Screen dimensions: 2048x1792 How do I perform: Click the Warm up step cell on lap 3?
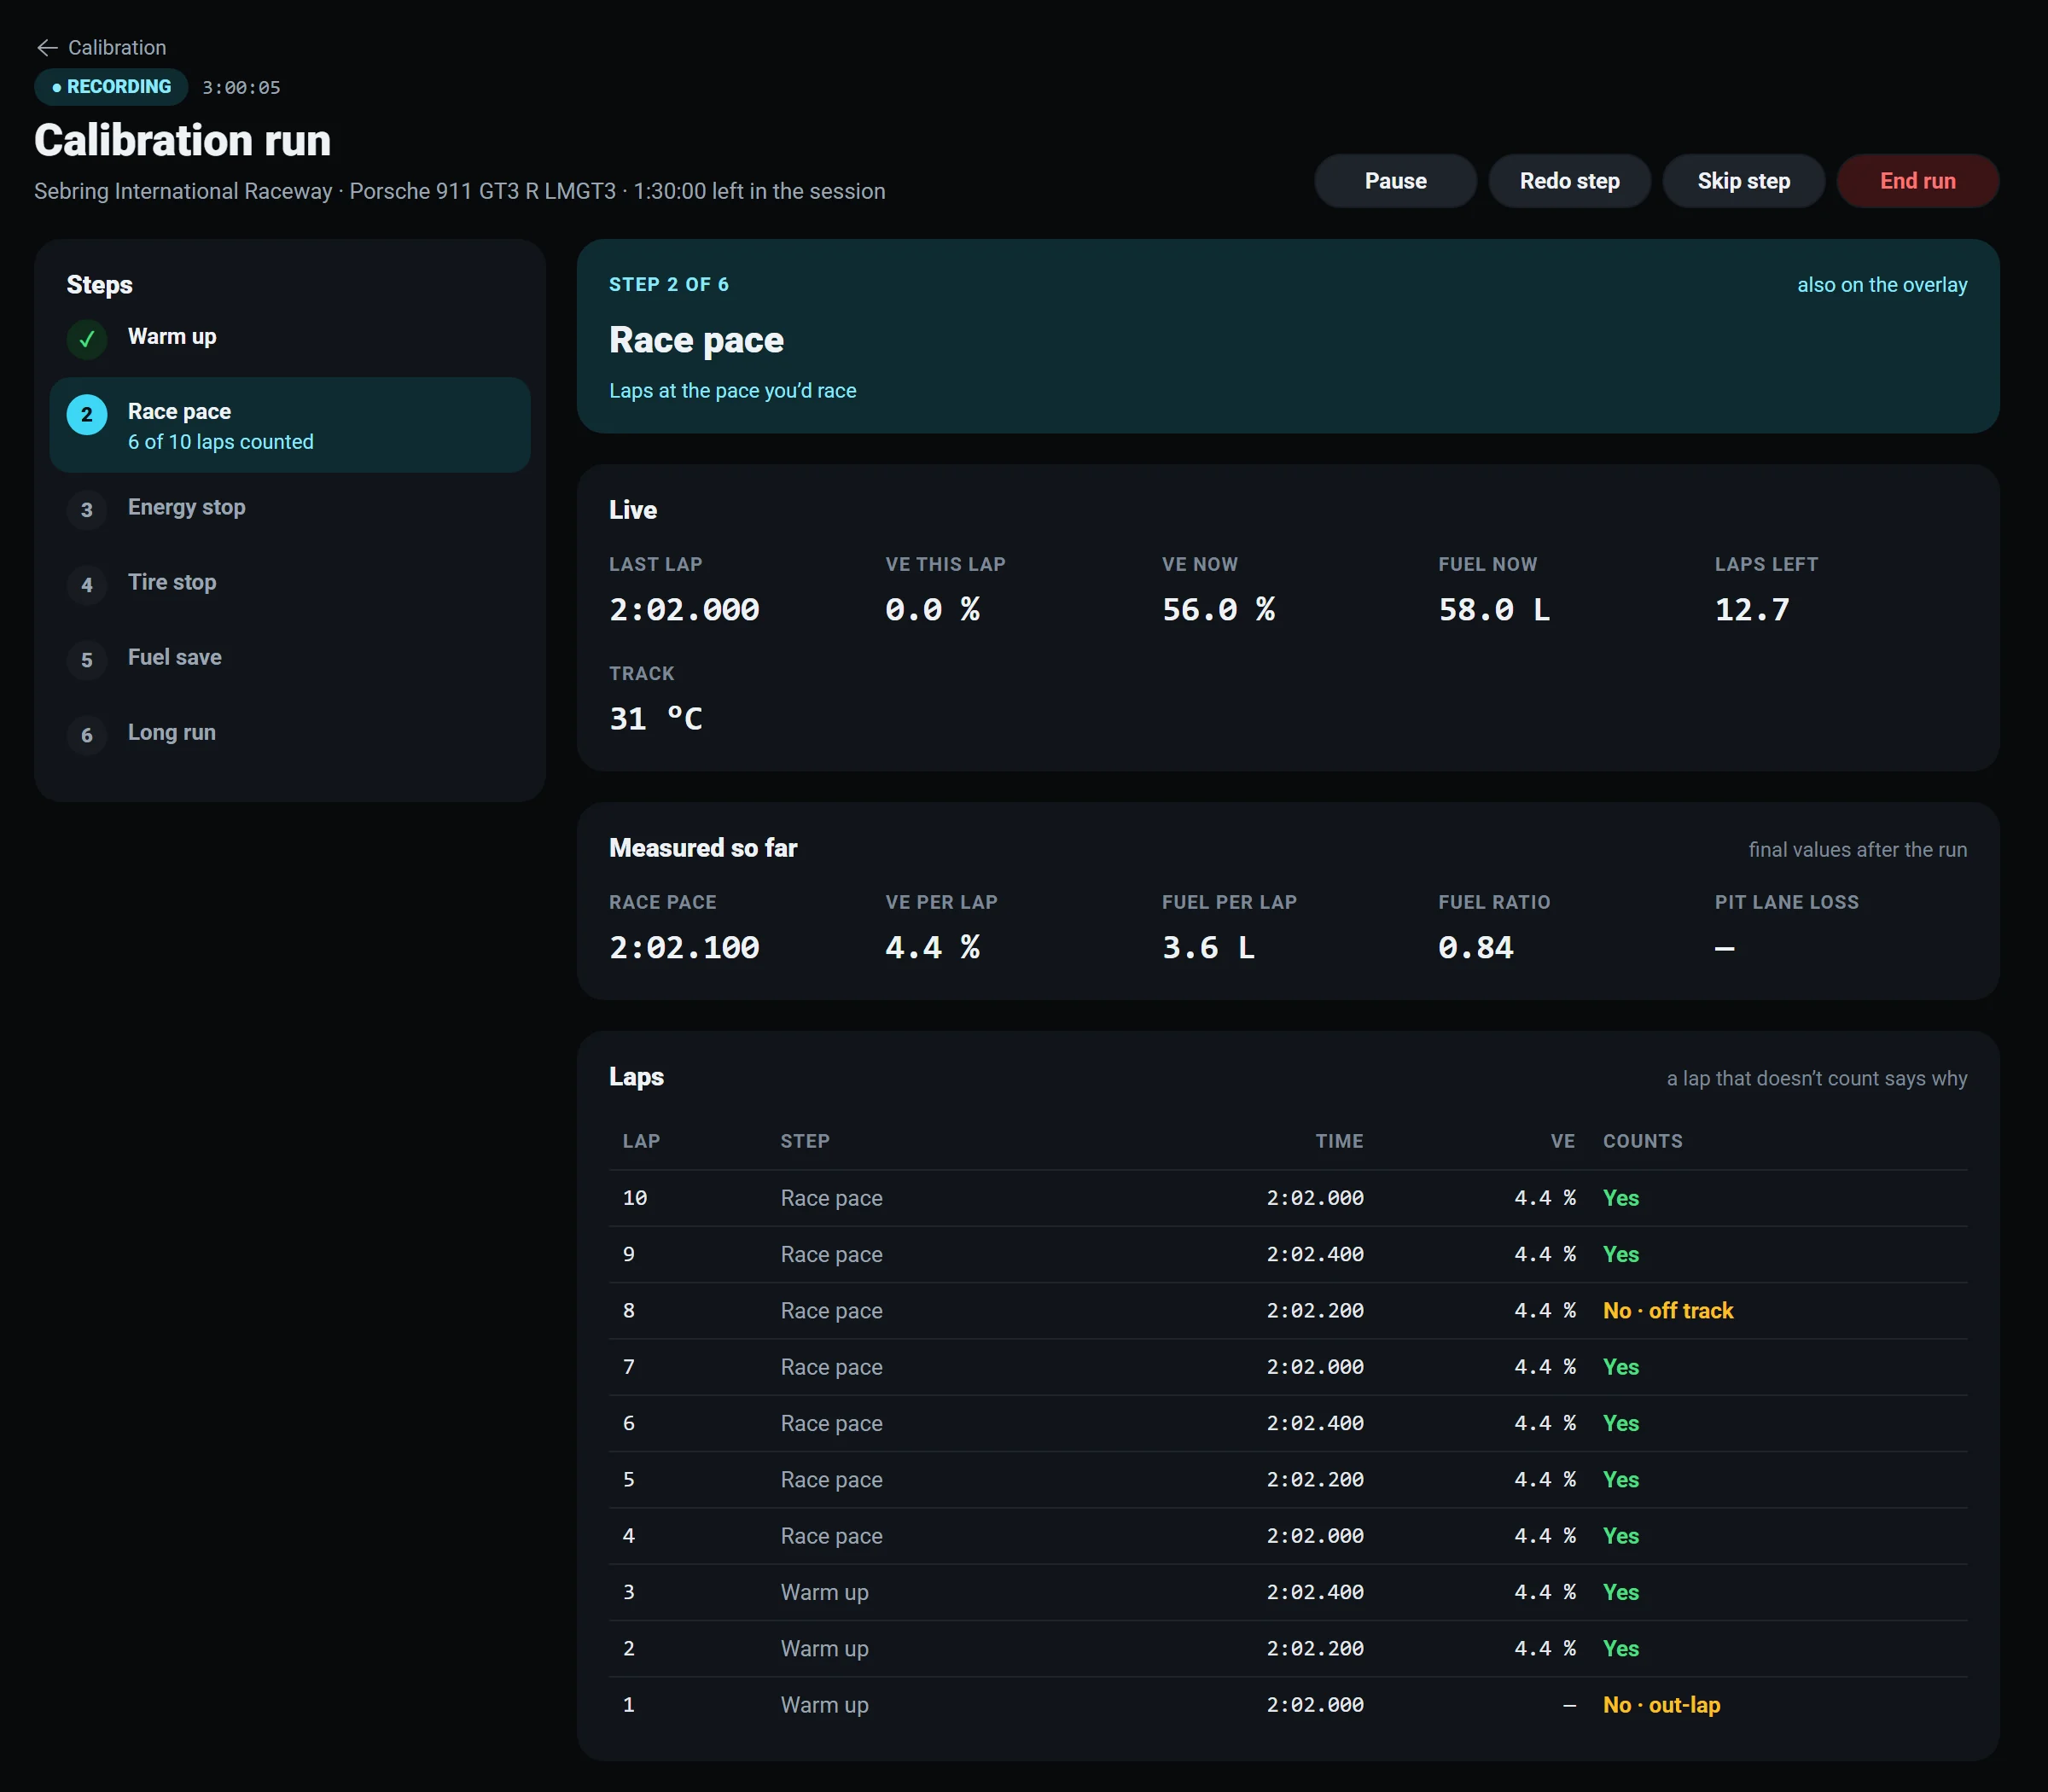(824, 1592)
